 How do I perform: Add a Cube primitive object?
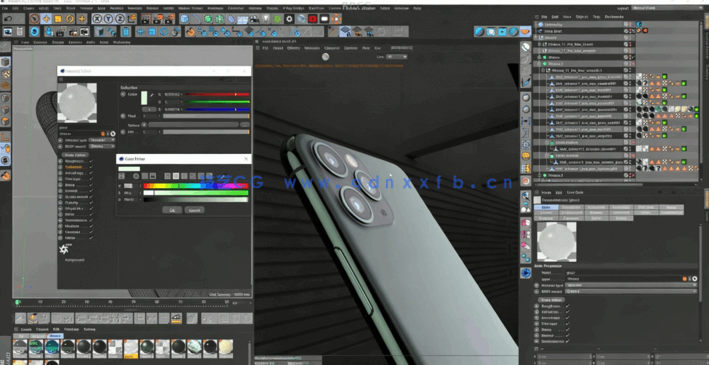point(184,19)
